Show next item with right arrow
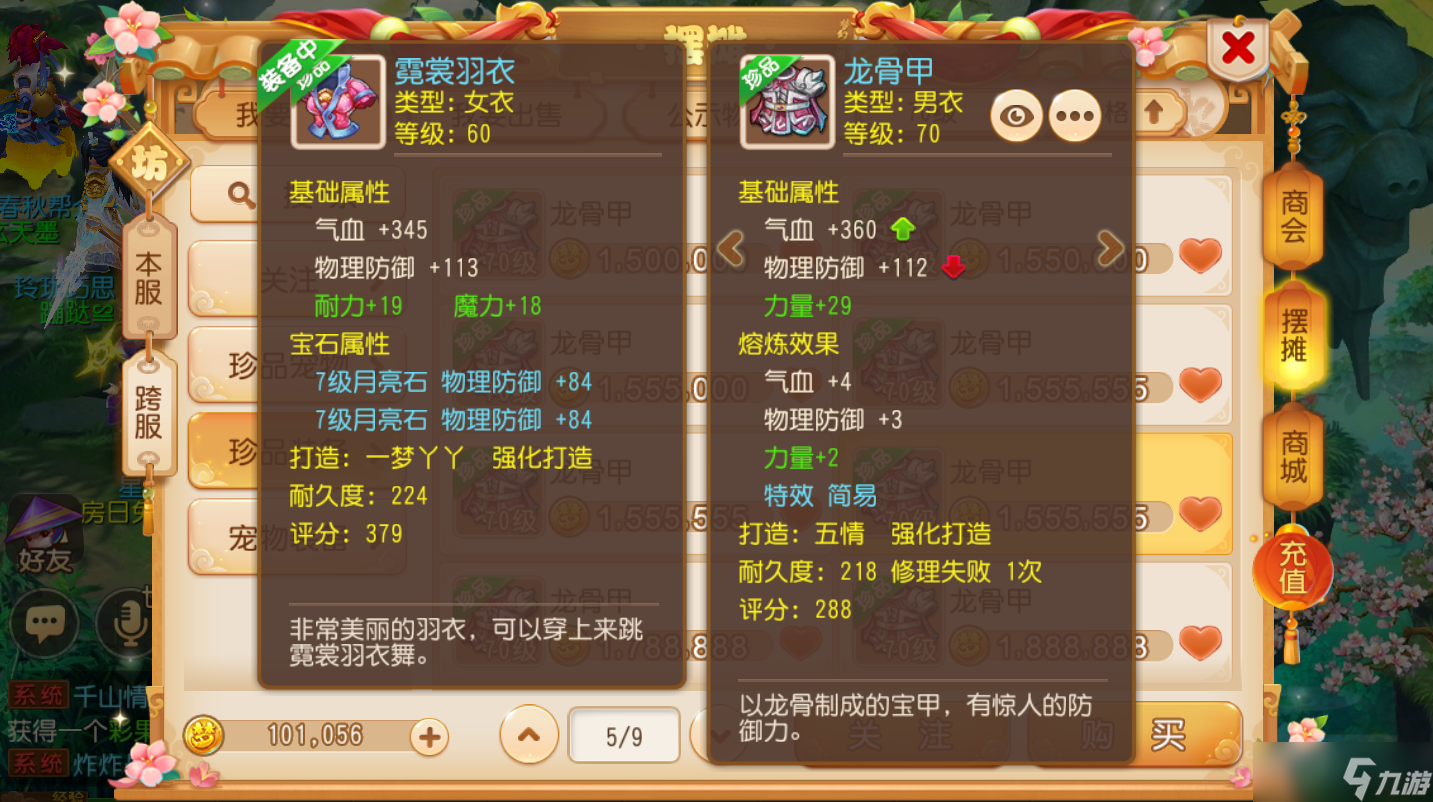Image resolution: width=1433 pixels, height=802 pixels. coord(1110,248)
